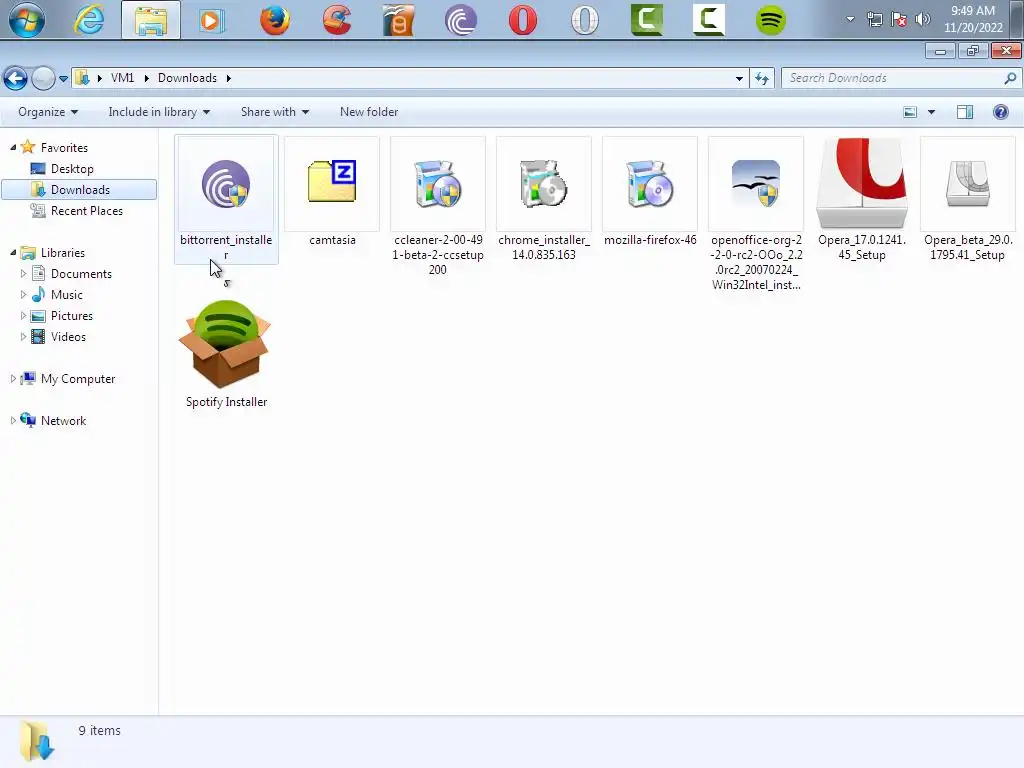Screen dimensions: 1024x768
Task: Collapse the Favorites tree group
Action: click(x=13, y=148)
